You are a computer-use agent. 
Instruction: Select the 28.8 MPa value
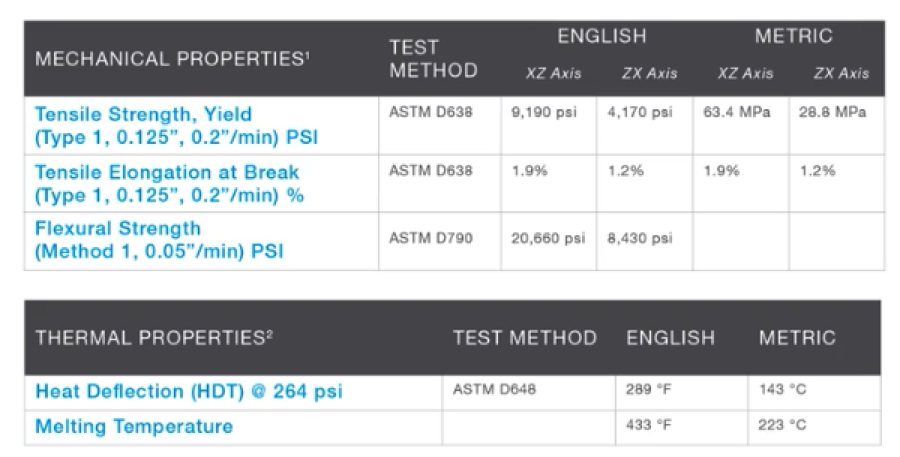[832, 112]
